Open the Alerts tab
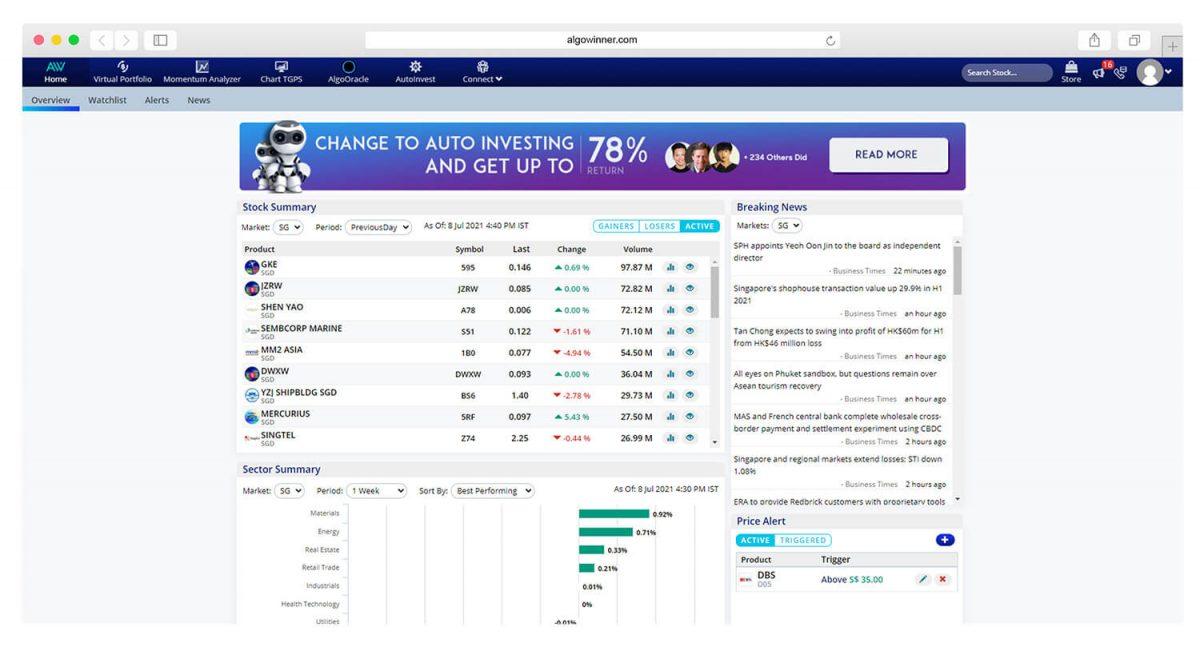 (x=157, y=101)
